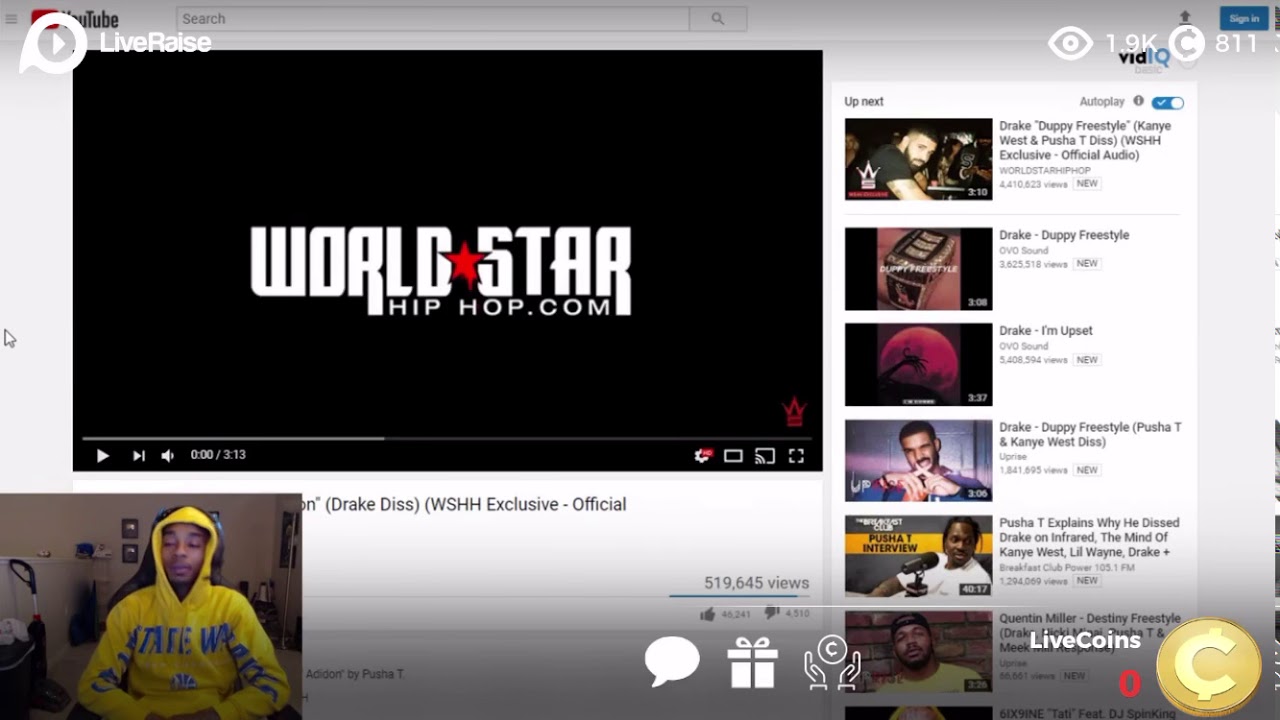This screenshot has width=1280, height=720.
Task: Open the OVO Sound Duppy Freestyle thumbnail
Action: (918, 269)
